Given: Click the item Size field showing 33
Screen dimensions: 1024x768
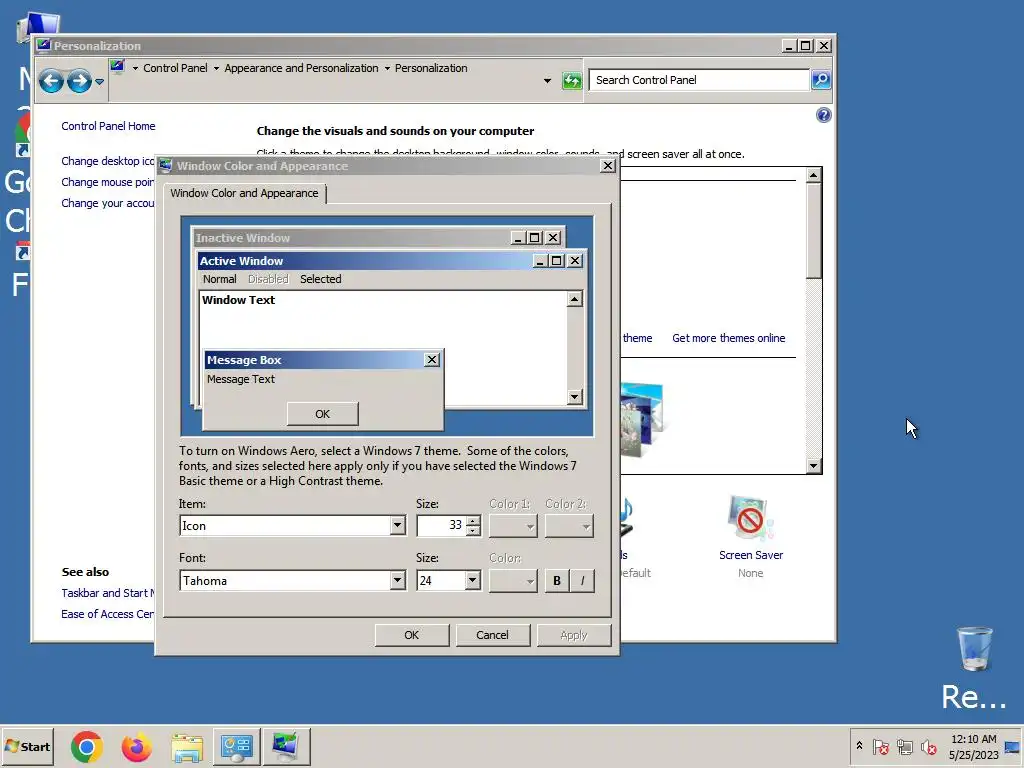Looking at the screenshot, I should tap(442, 526).
